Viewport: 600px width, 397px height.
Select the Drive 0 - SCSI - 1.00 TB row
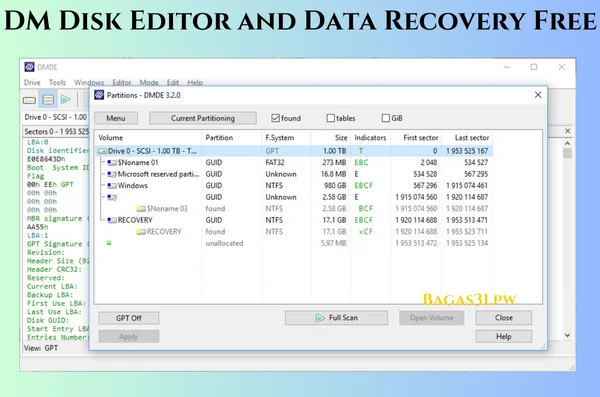(x=294, y=151)
